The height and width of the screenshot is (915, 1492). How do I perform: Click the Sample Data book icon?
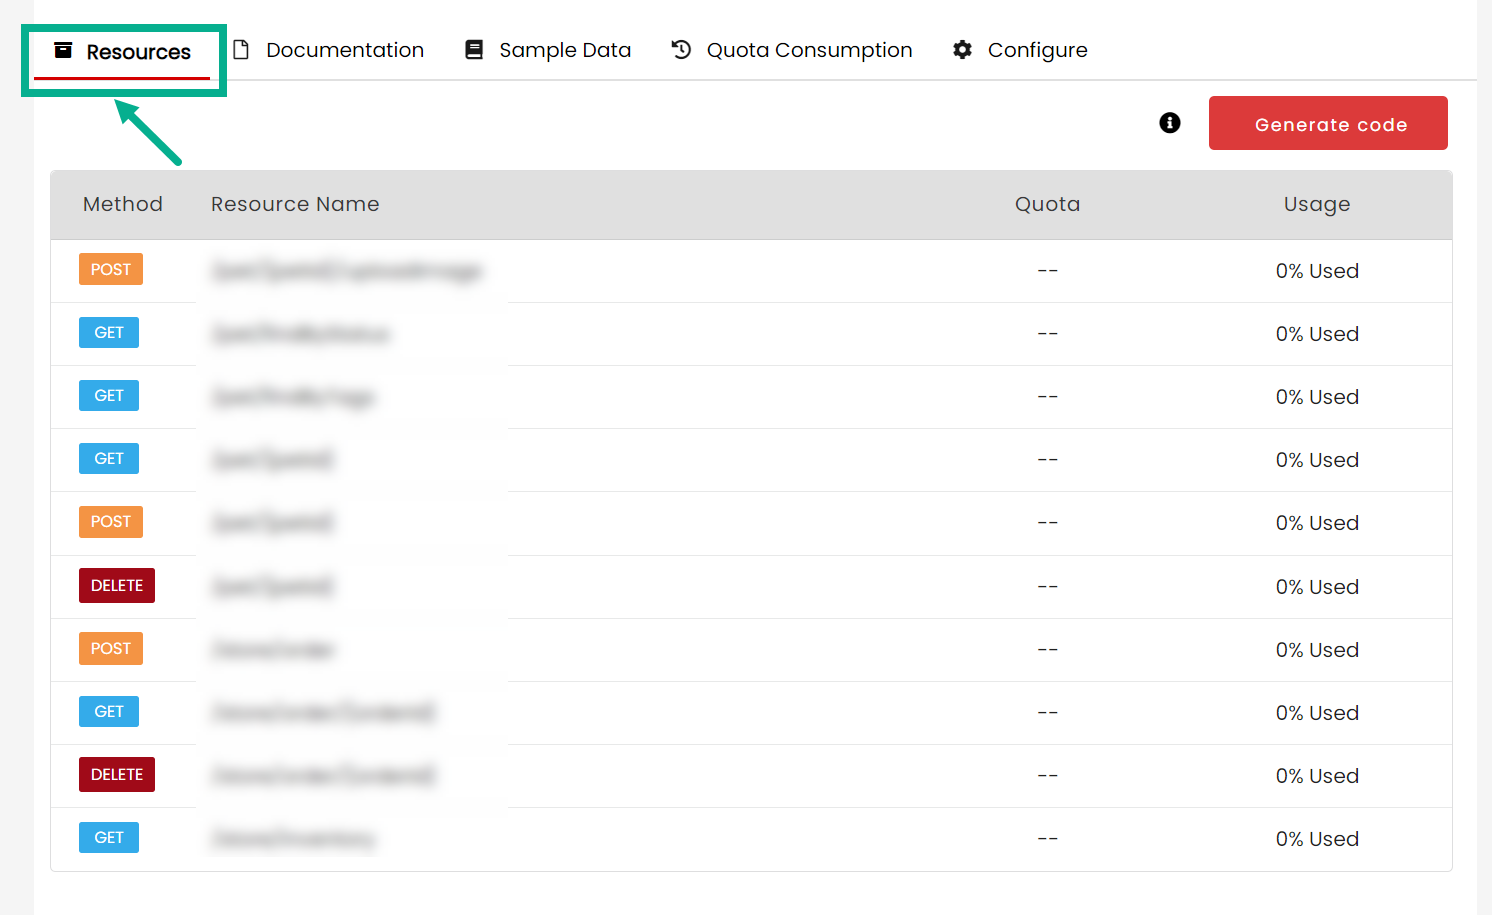point(474,50)
